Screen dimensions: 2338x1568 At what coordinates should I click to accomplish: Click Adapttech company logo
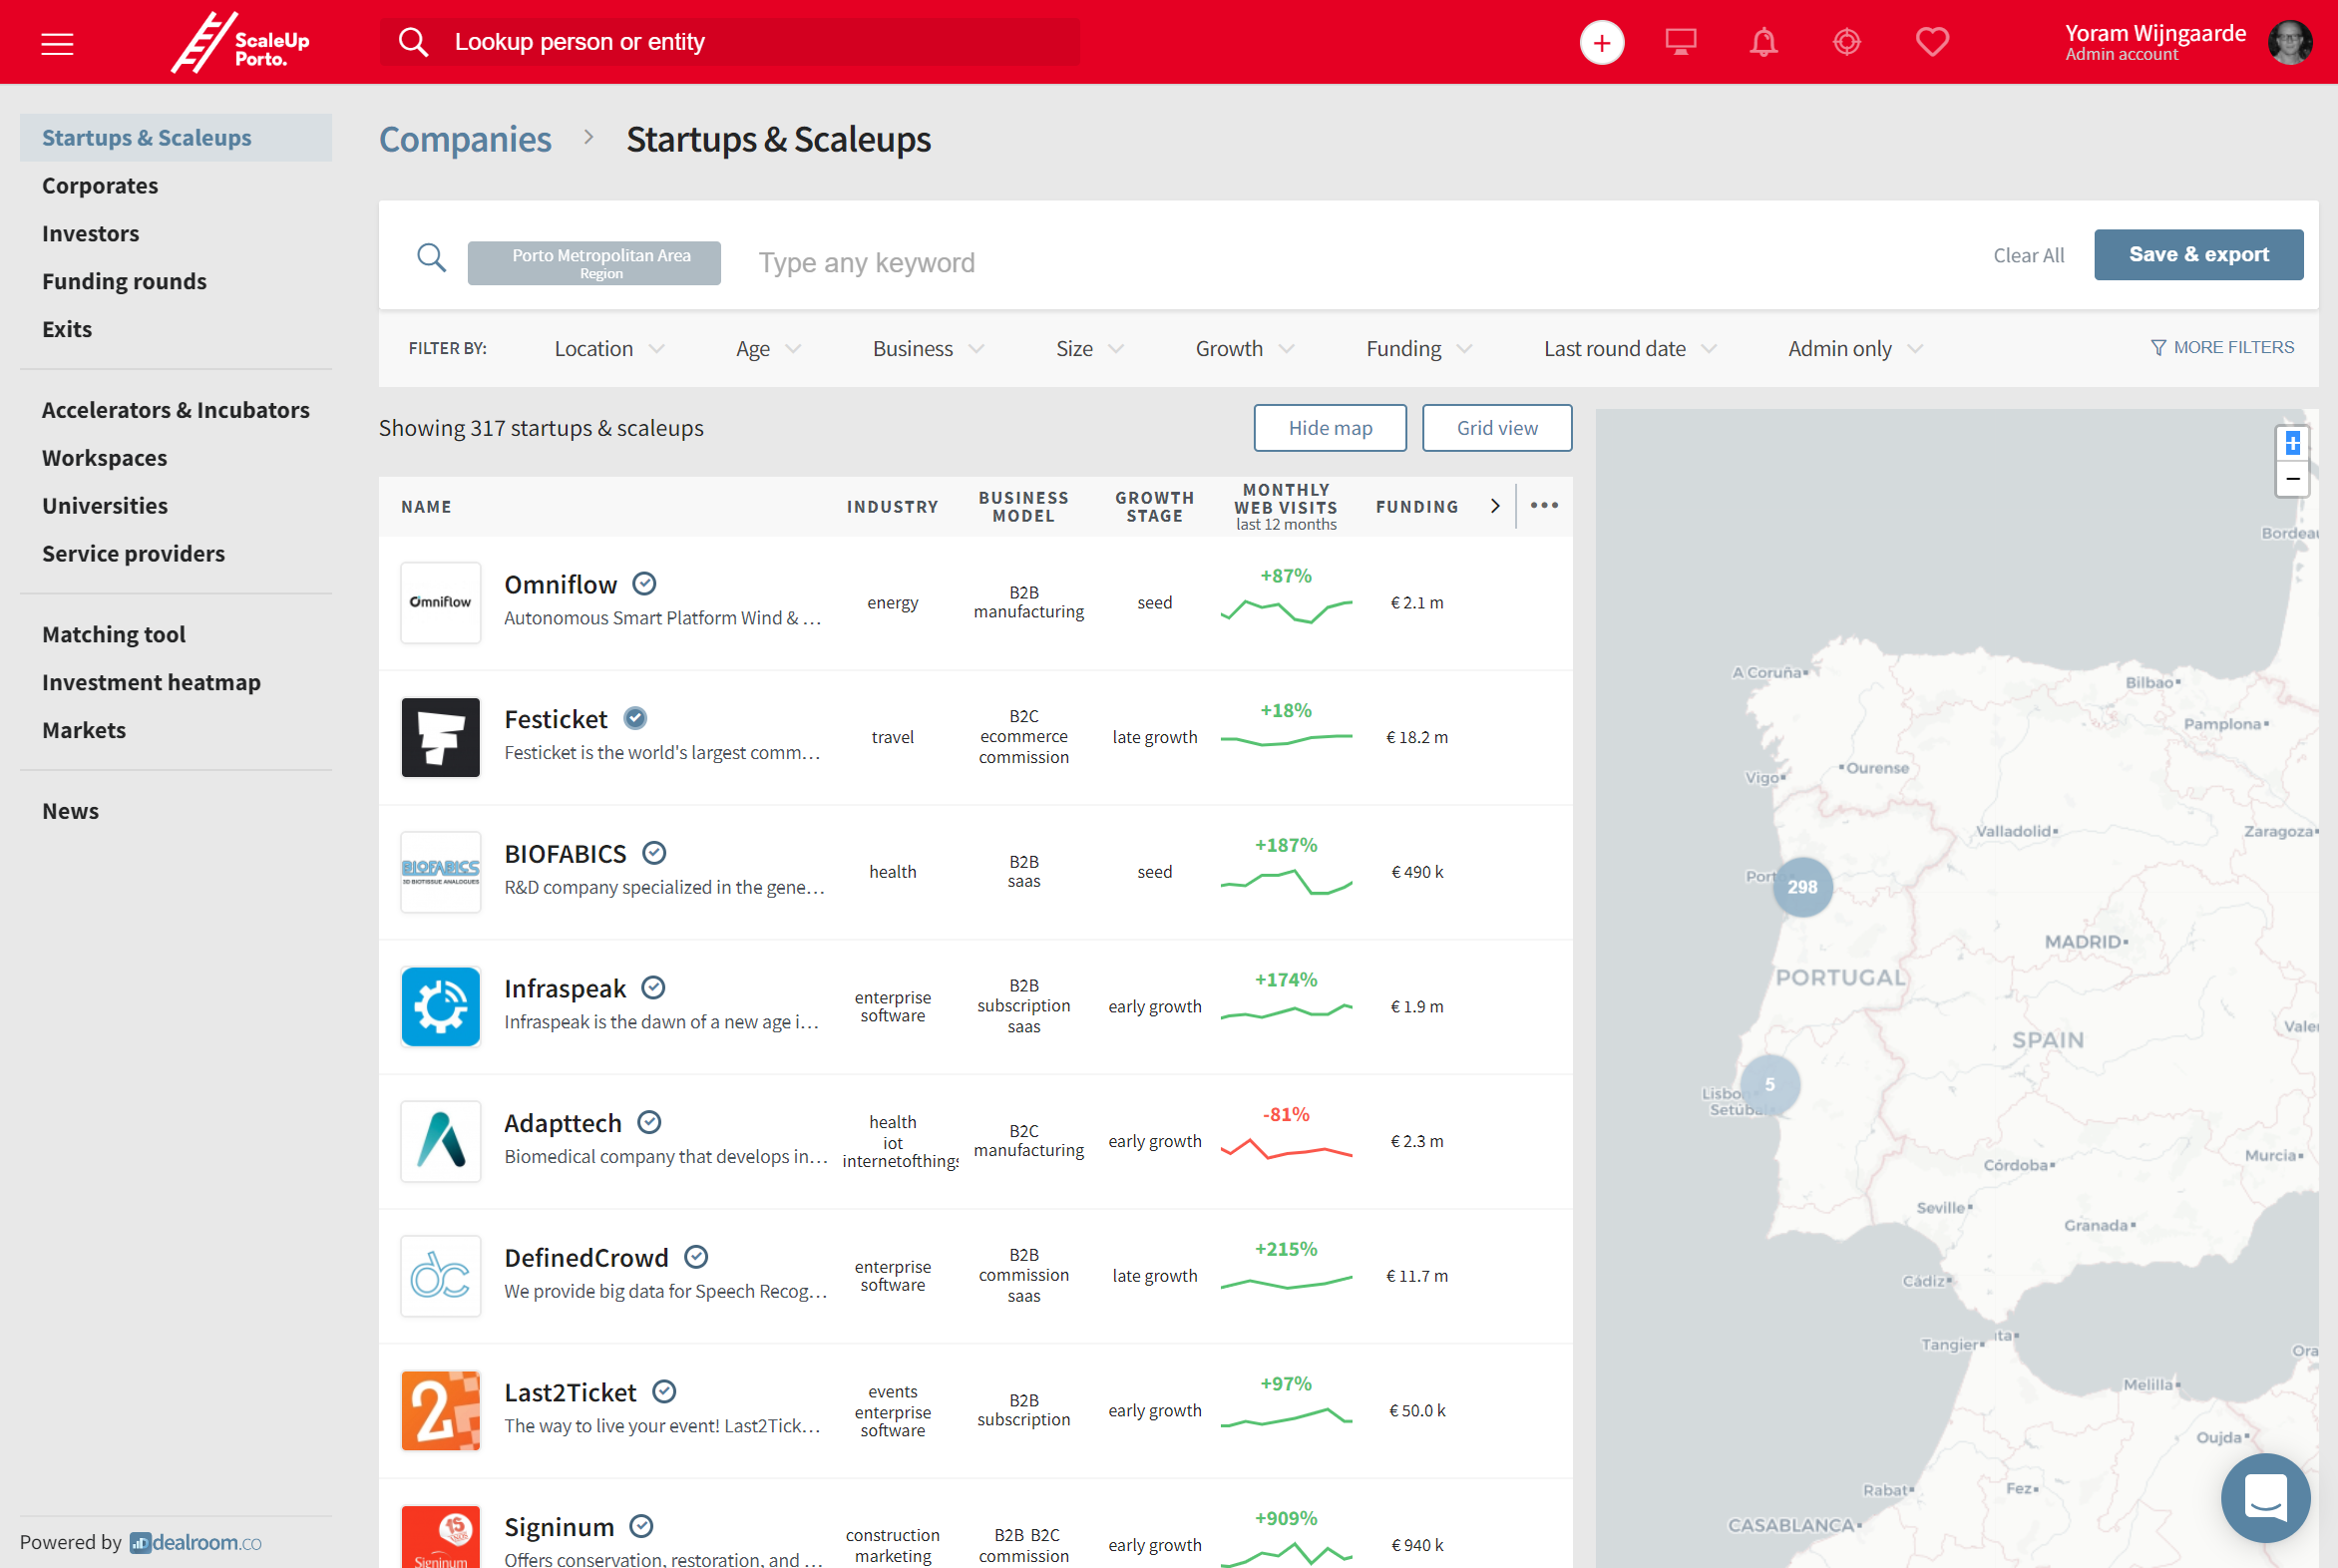point(440,1141)
